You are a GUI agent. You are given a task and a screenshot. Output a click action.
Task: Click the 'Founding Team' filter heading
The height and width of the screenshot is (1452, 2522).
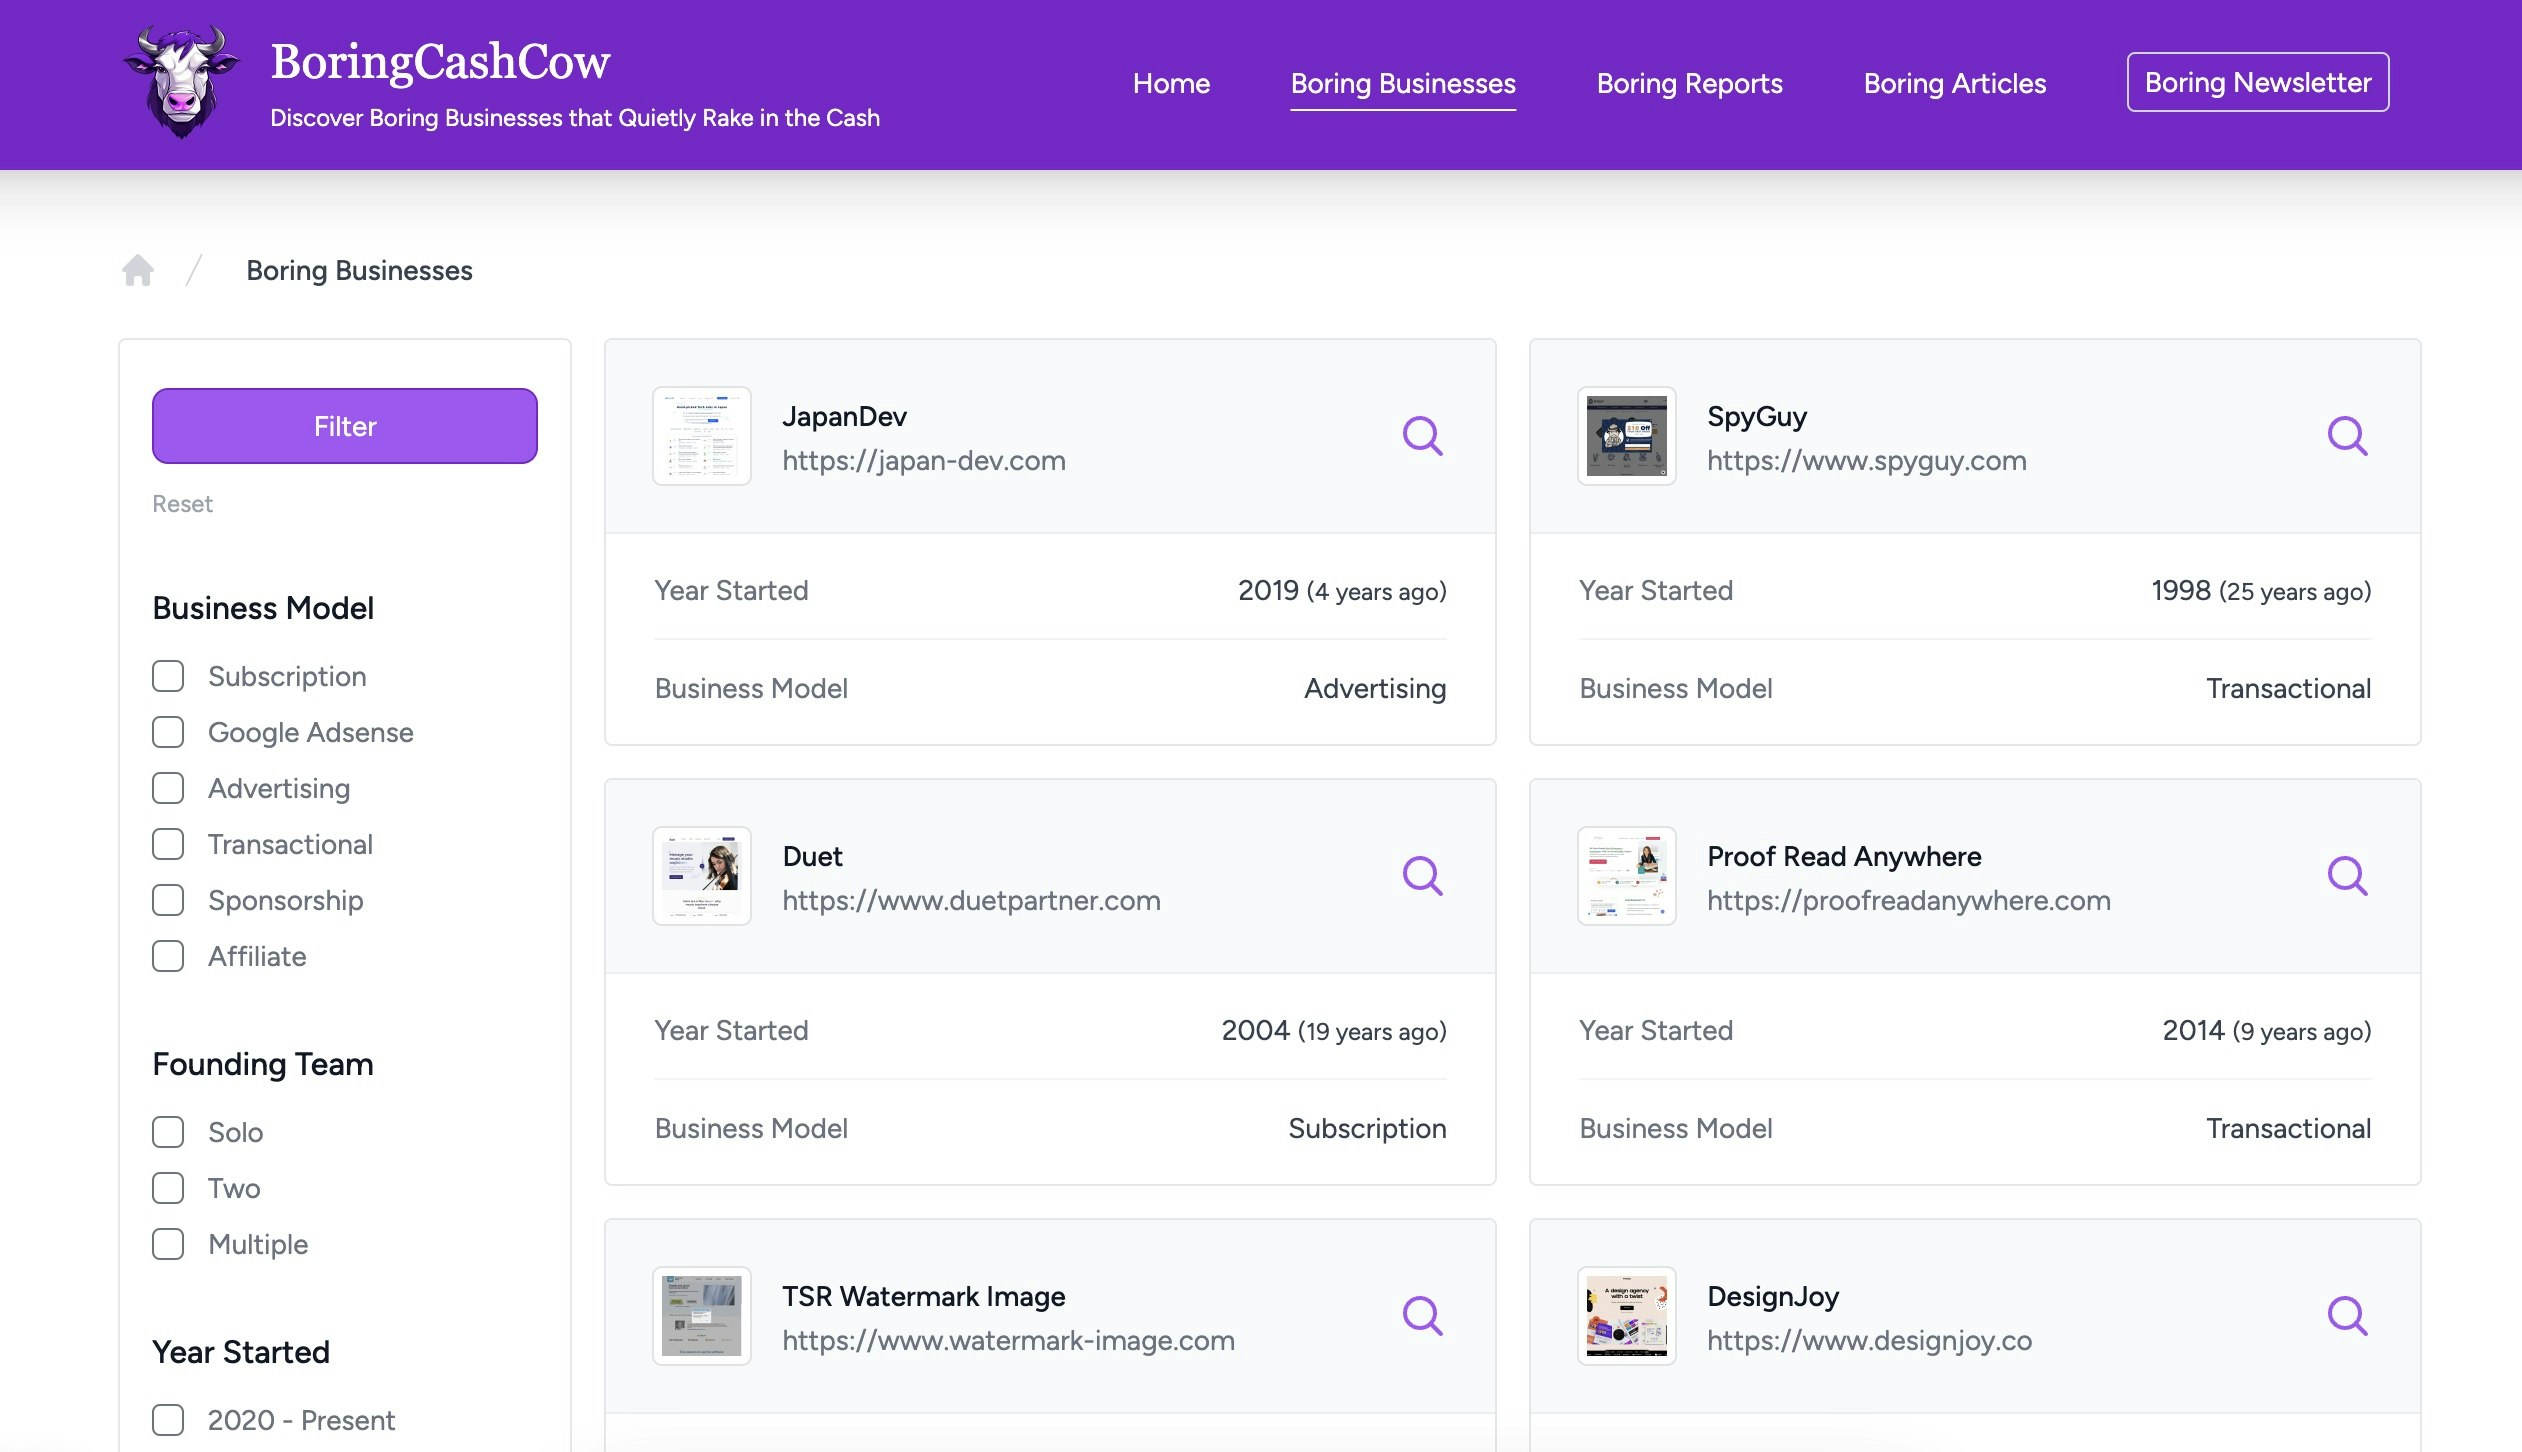click(263, 1064)
